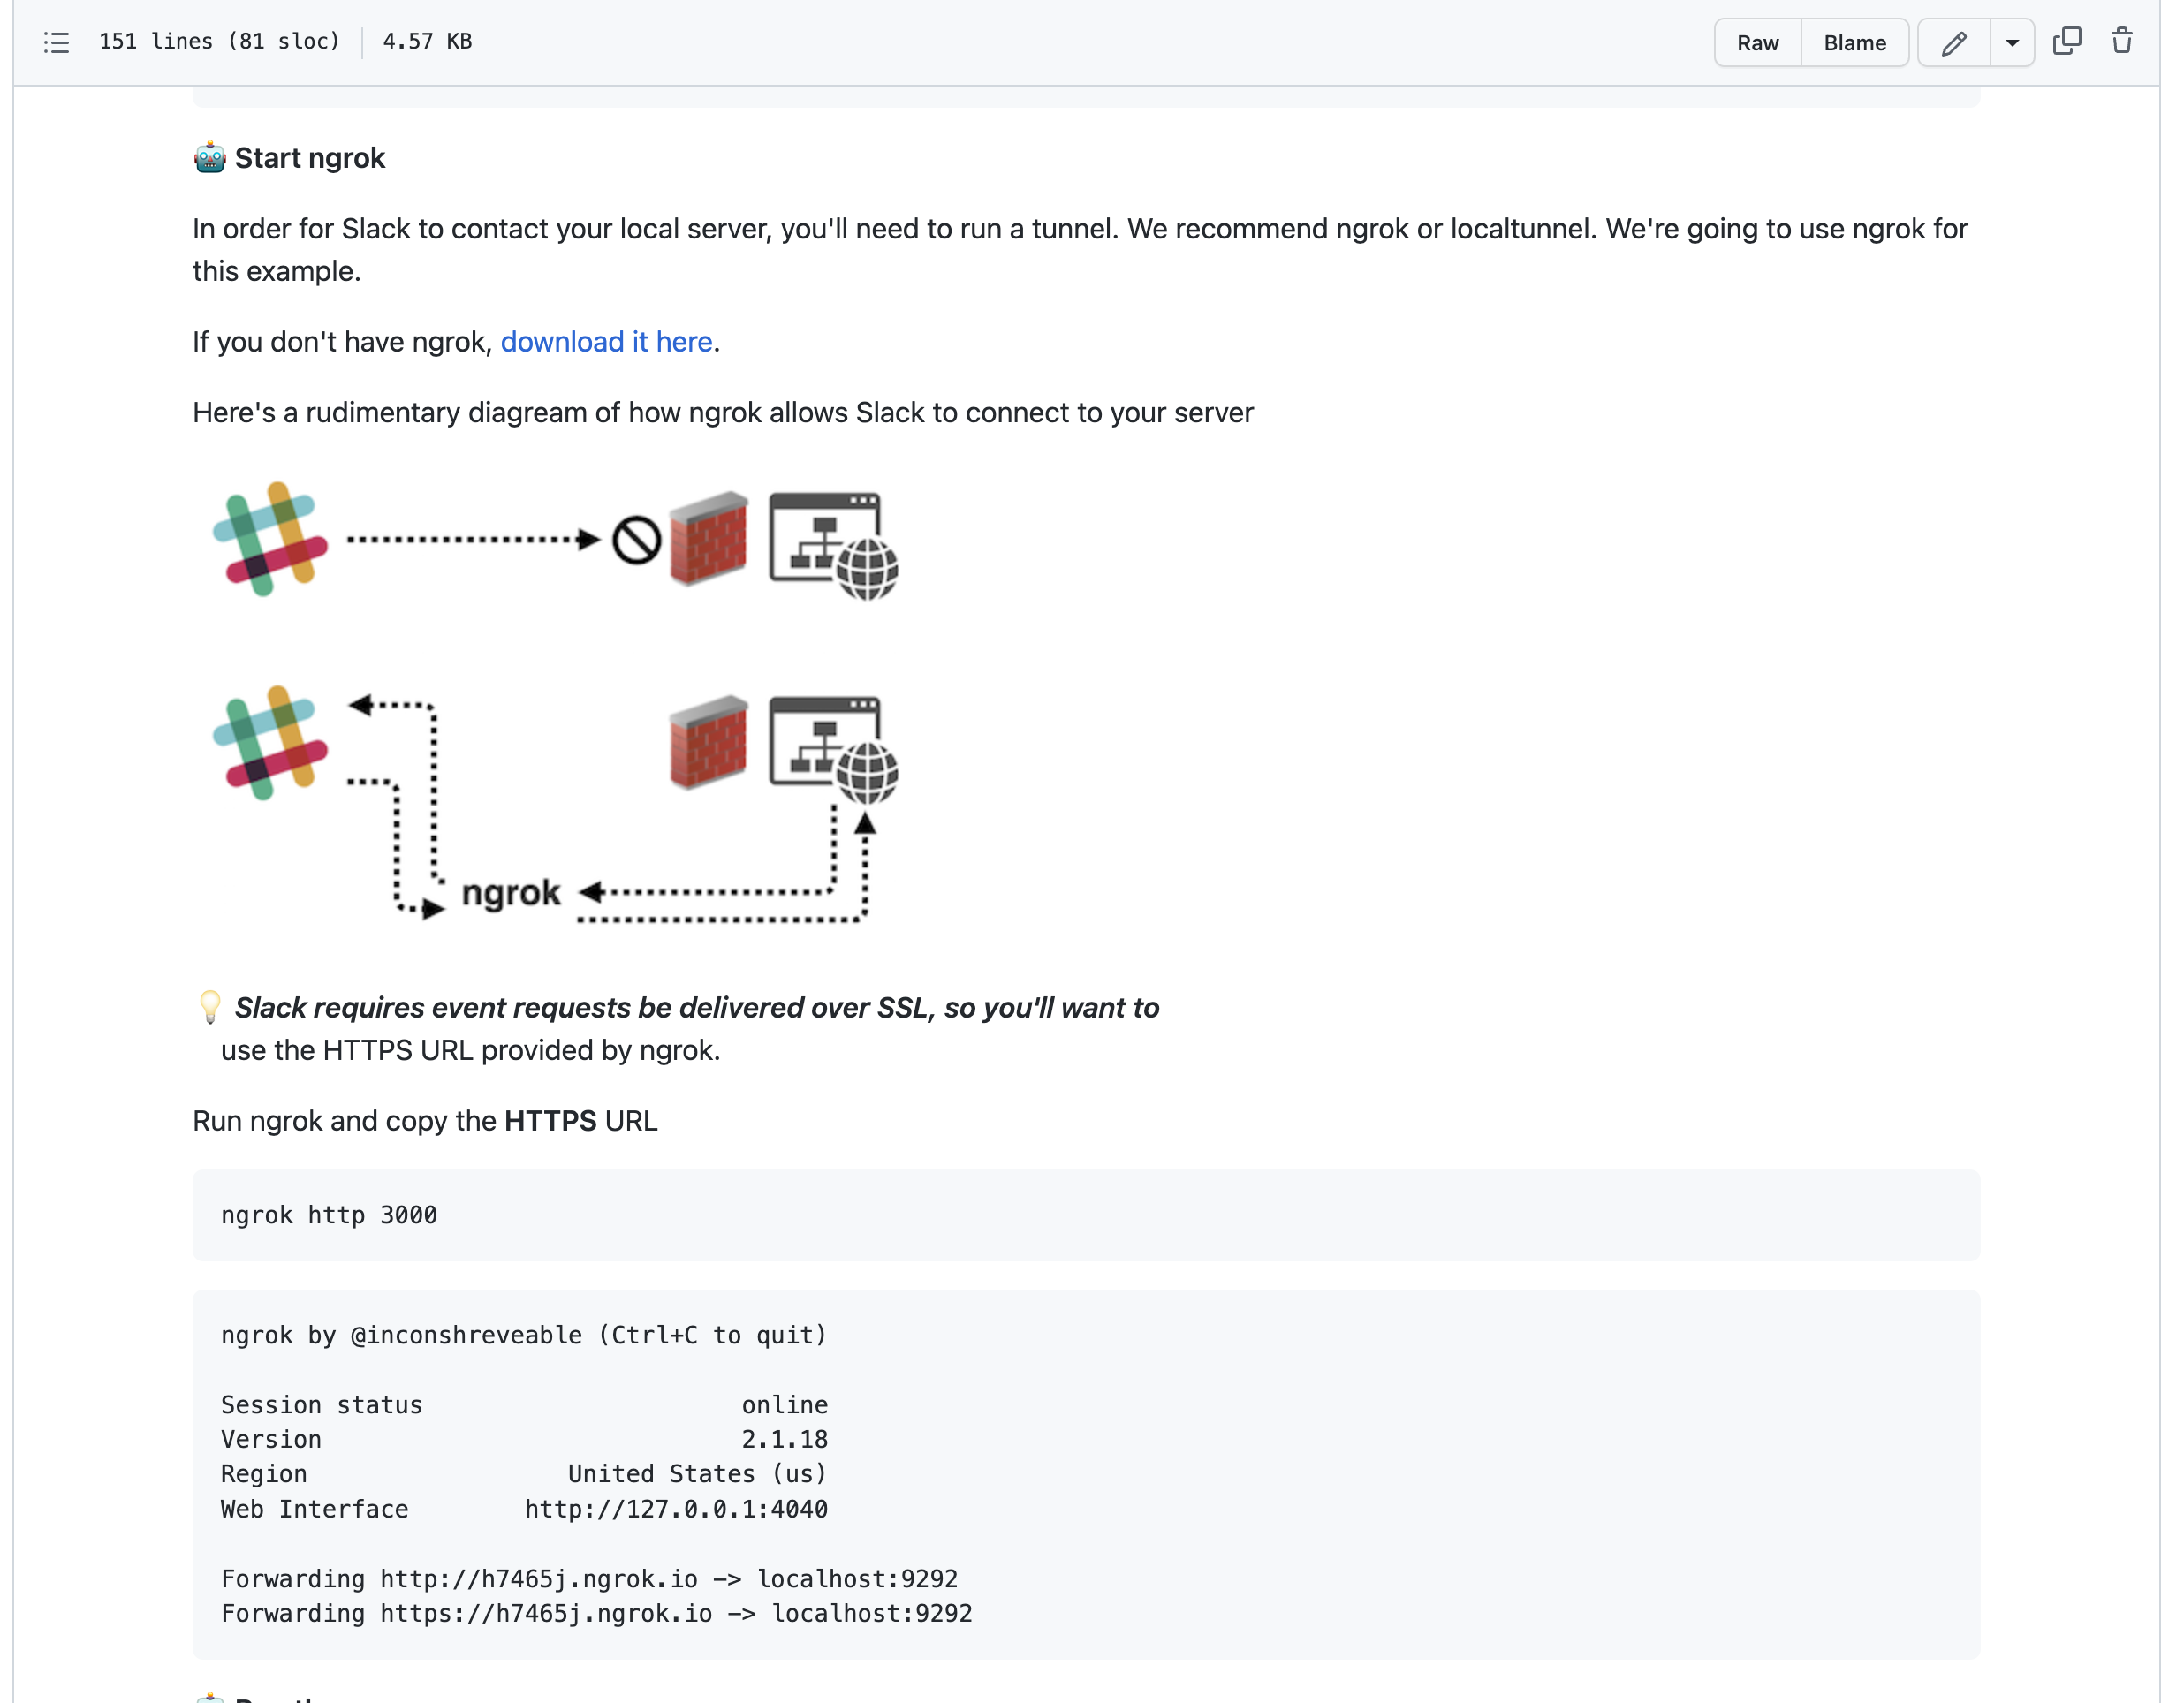
Task: Click the 'Slack requires event requests' italic text
Action: click(697, 1008)
